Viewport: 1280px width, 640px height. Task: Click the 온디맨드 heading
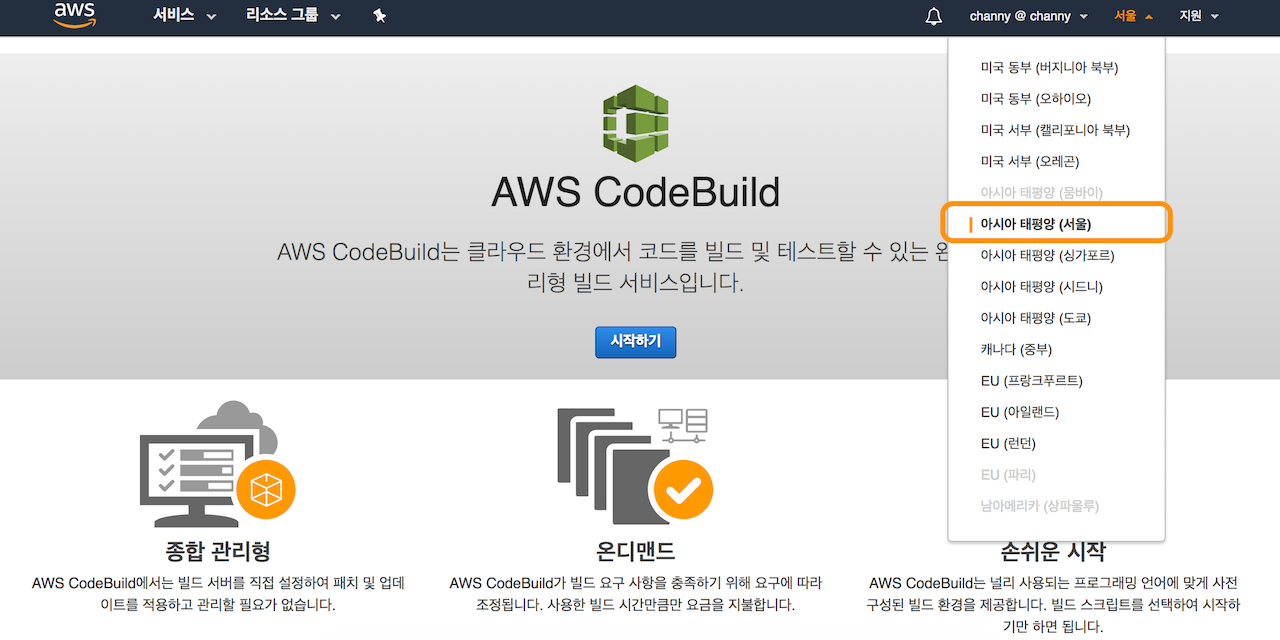tap(635, 551)
